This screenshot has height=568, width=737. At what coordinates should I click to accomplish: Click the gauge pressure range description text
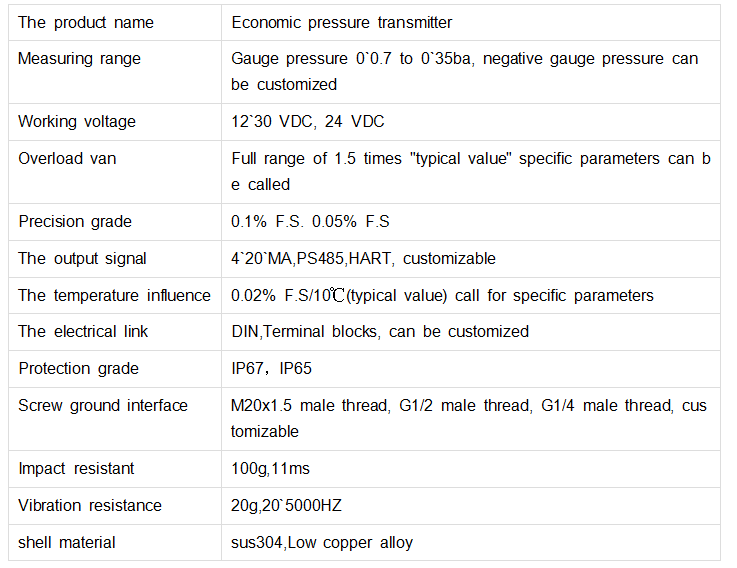[464, 71]
